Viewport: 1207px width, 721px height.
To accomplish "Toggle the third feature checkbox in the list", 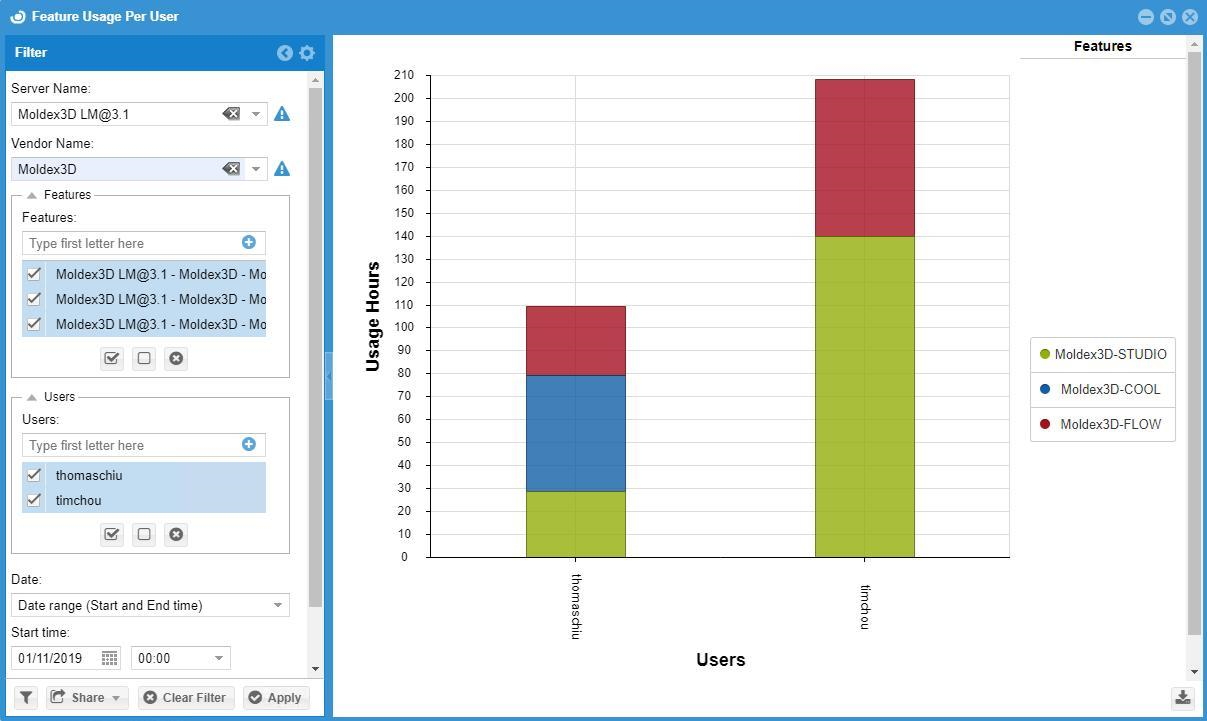I will 34,324.
